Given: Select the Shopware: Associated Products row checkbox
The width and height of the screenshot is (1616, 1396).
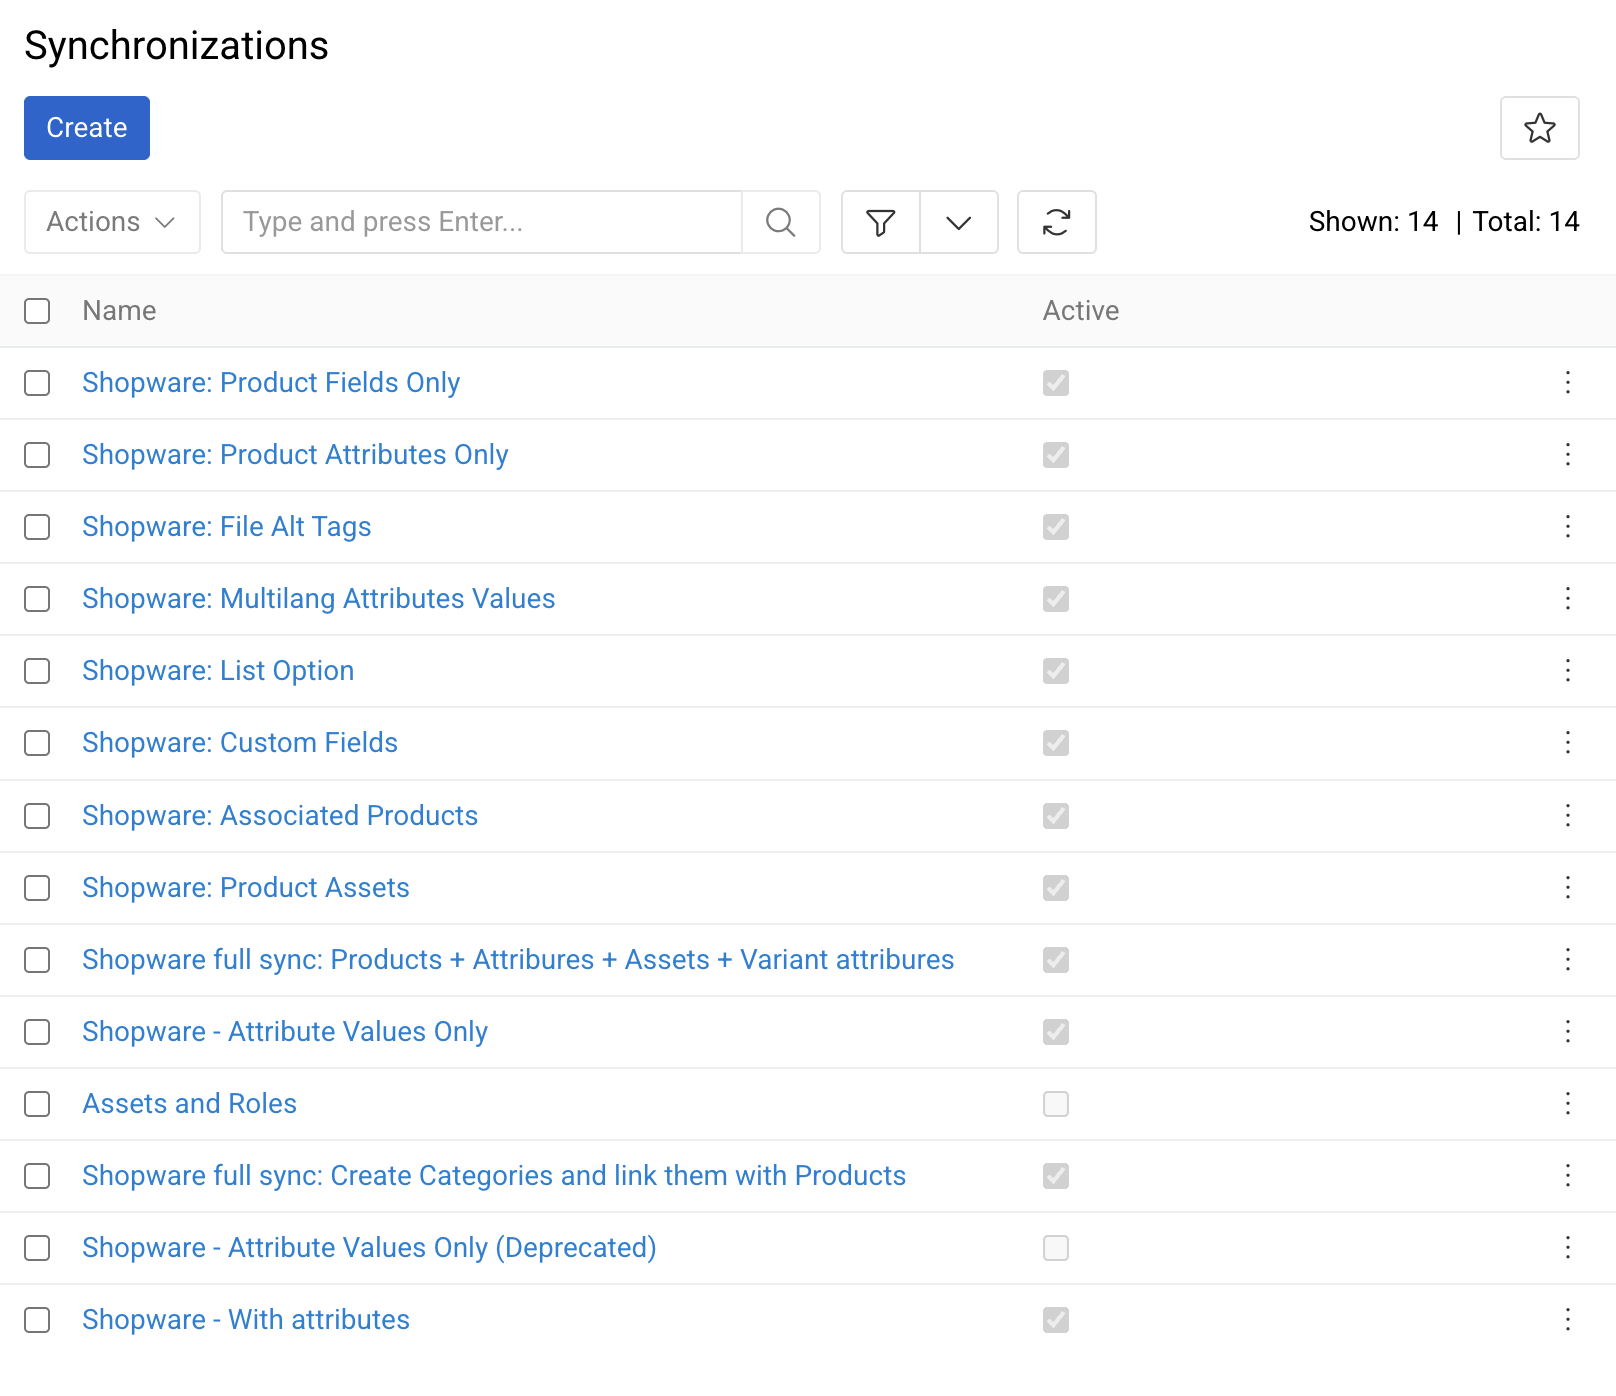Looking at the screenshot, I should 37,816.
